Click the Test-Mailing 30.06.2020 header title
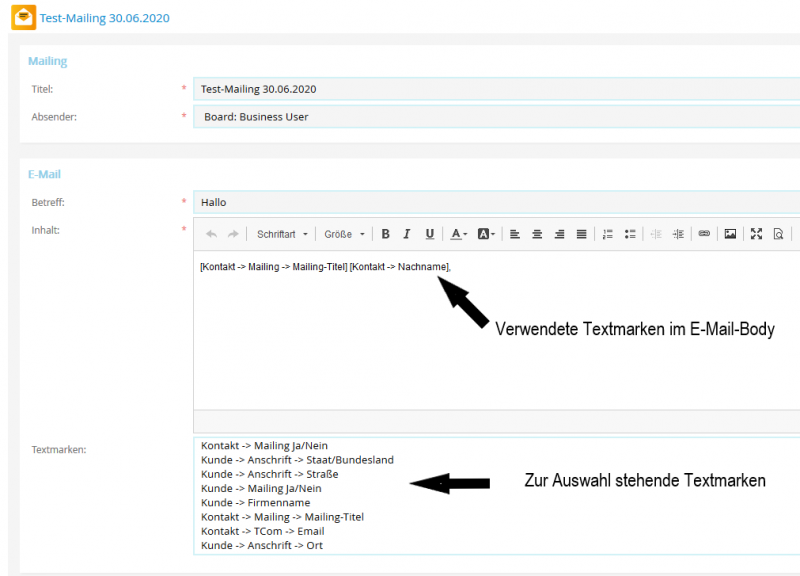The width and height of the screenshot is (800, 576). pos(105,18)
